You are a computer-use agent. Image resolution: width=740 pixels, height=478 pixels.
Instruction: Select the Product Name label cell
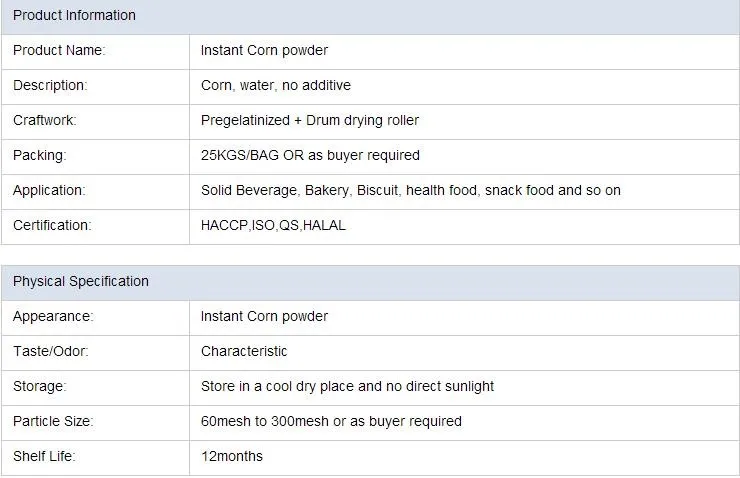pyautogui.click(x=59, y=50)
